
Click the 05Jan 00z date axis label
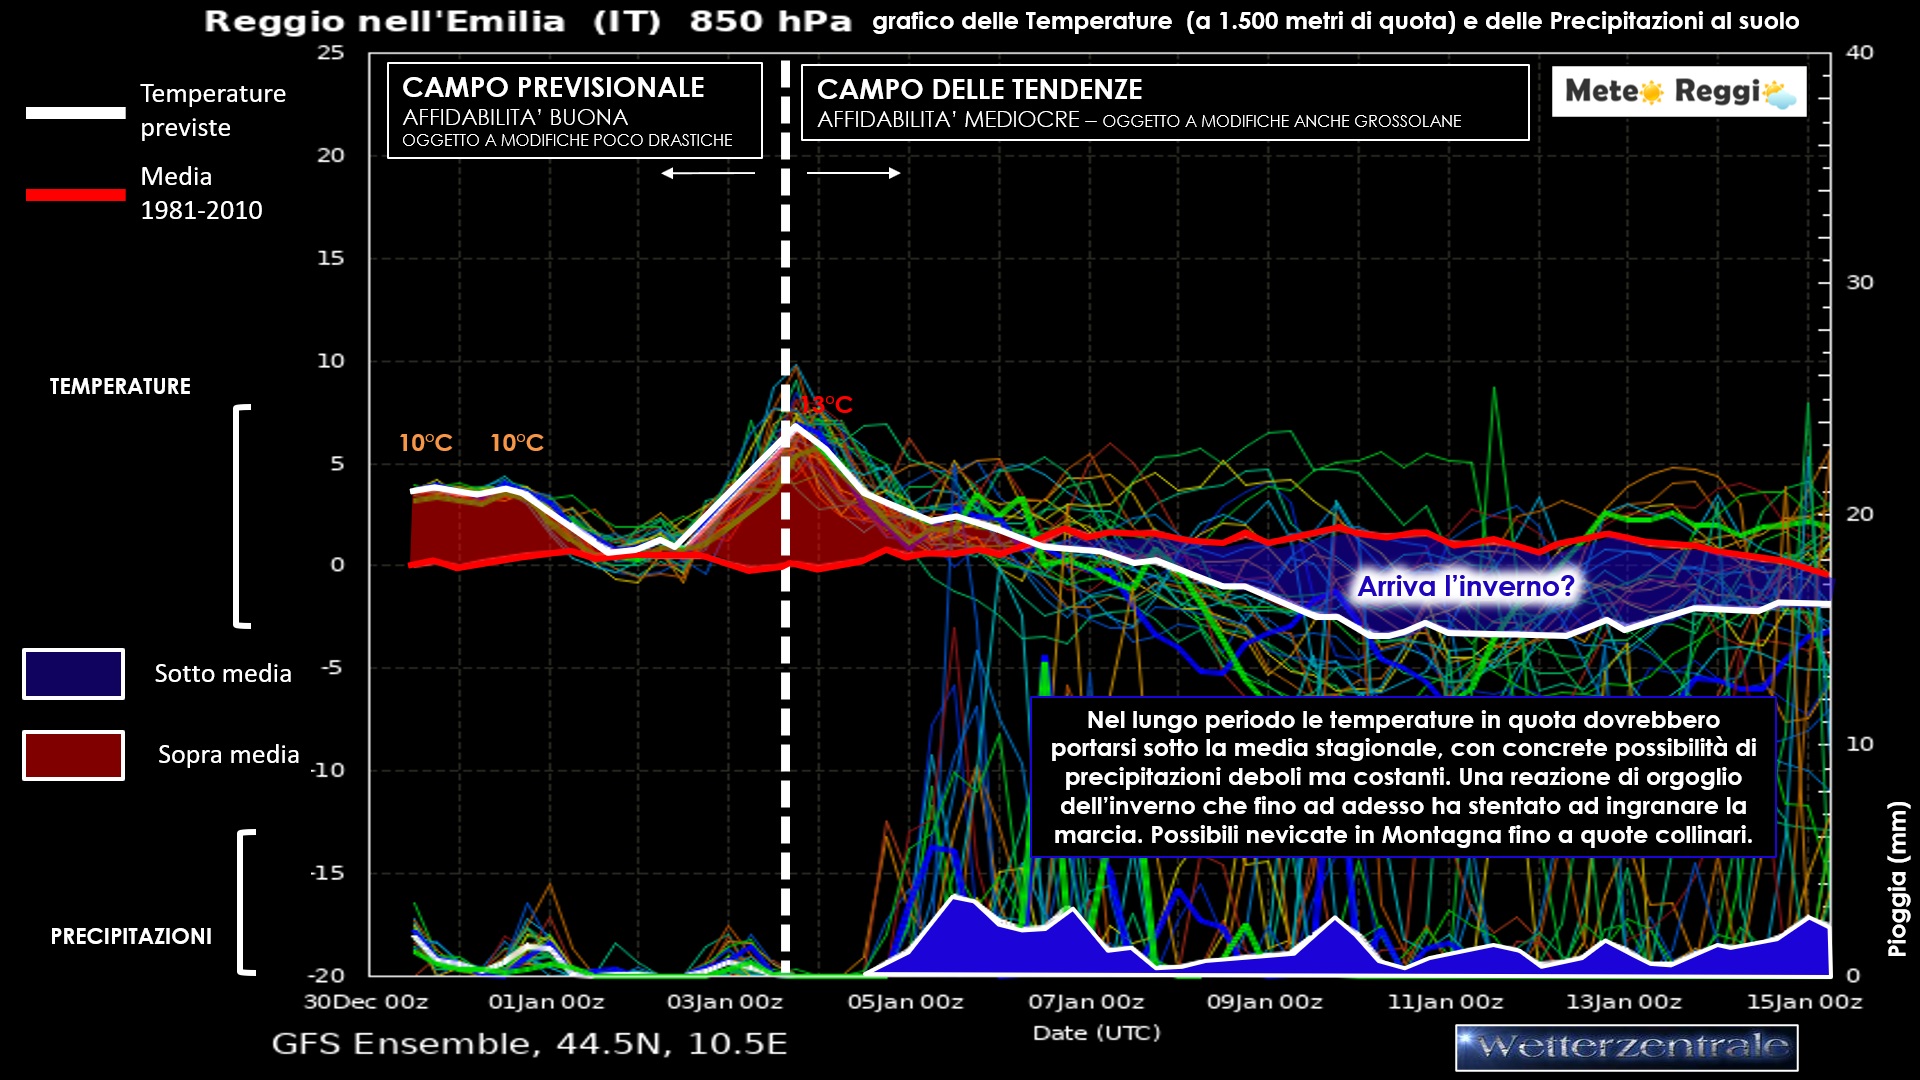click(x=905, y=1002)
